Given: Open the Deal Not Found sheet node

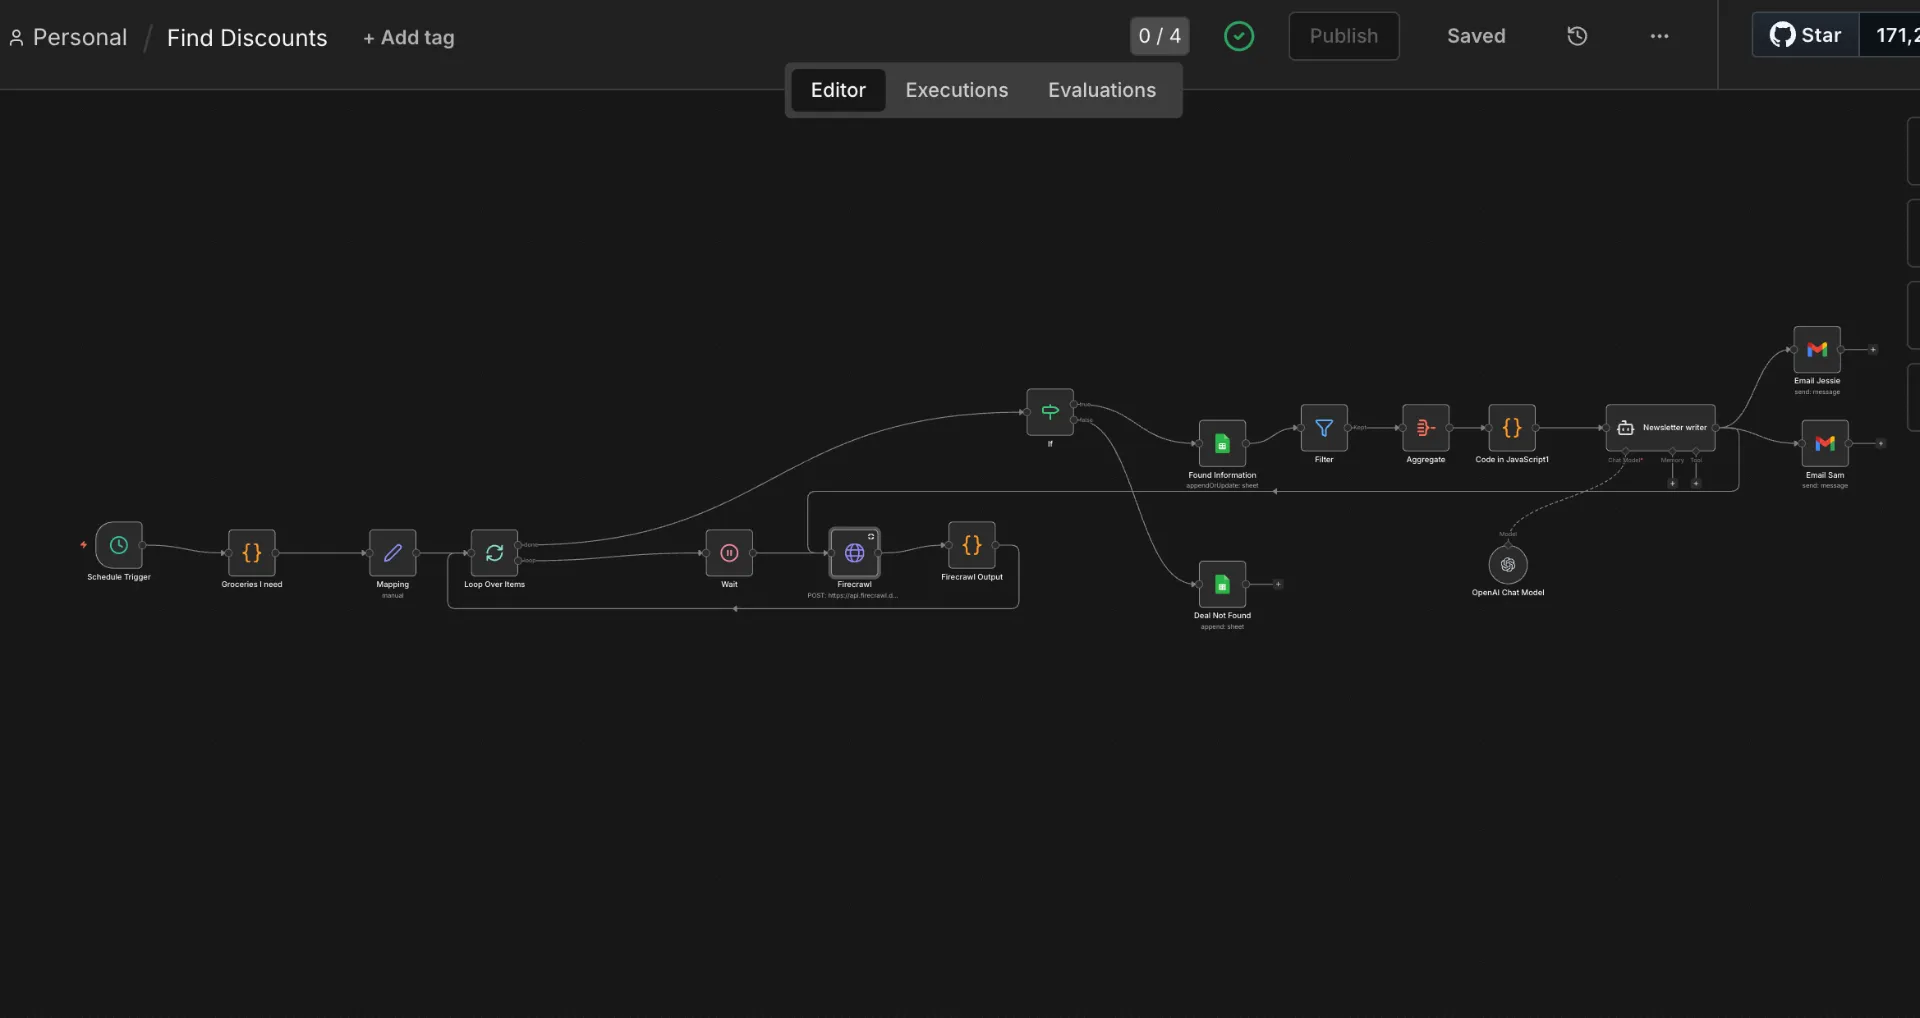Looking at the screenshot, I should [1222, 584].
